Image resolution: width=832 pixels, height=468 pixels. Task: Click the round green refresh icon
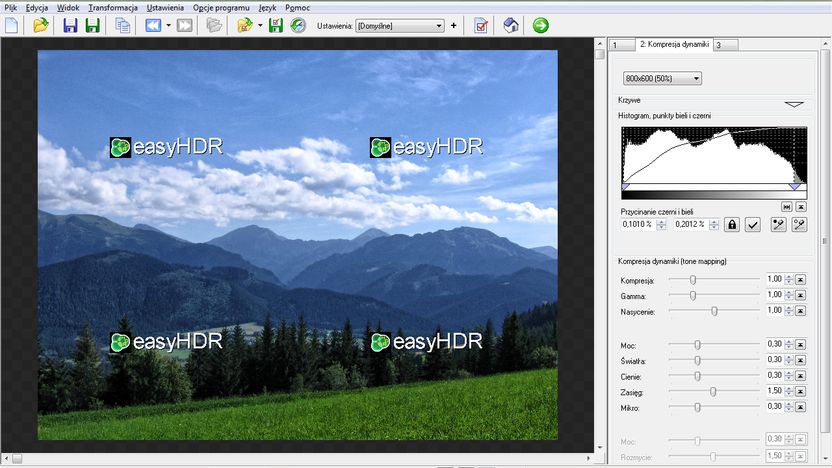click(x=298, y=25)
